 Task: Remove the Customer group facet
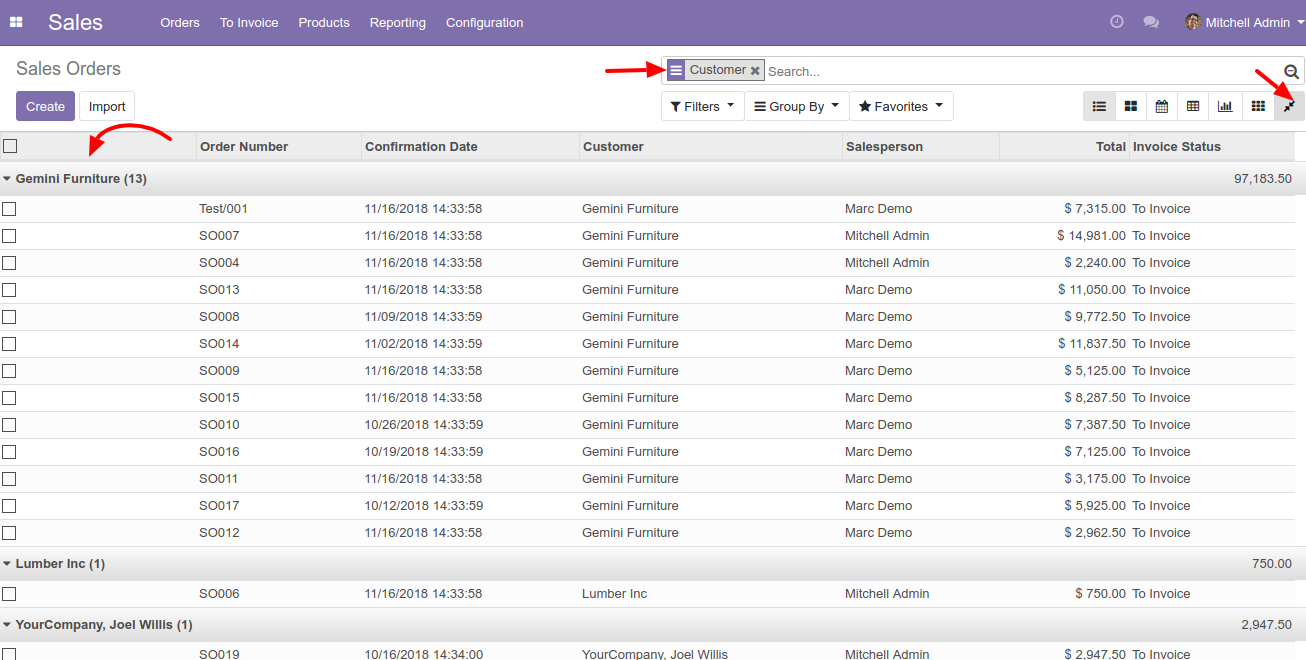(x=755, y=71)
